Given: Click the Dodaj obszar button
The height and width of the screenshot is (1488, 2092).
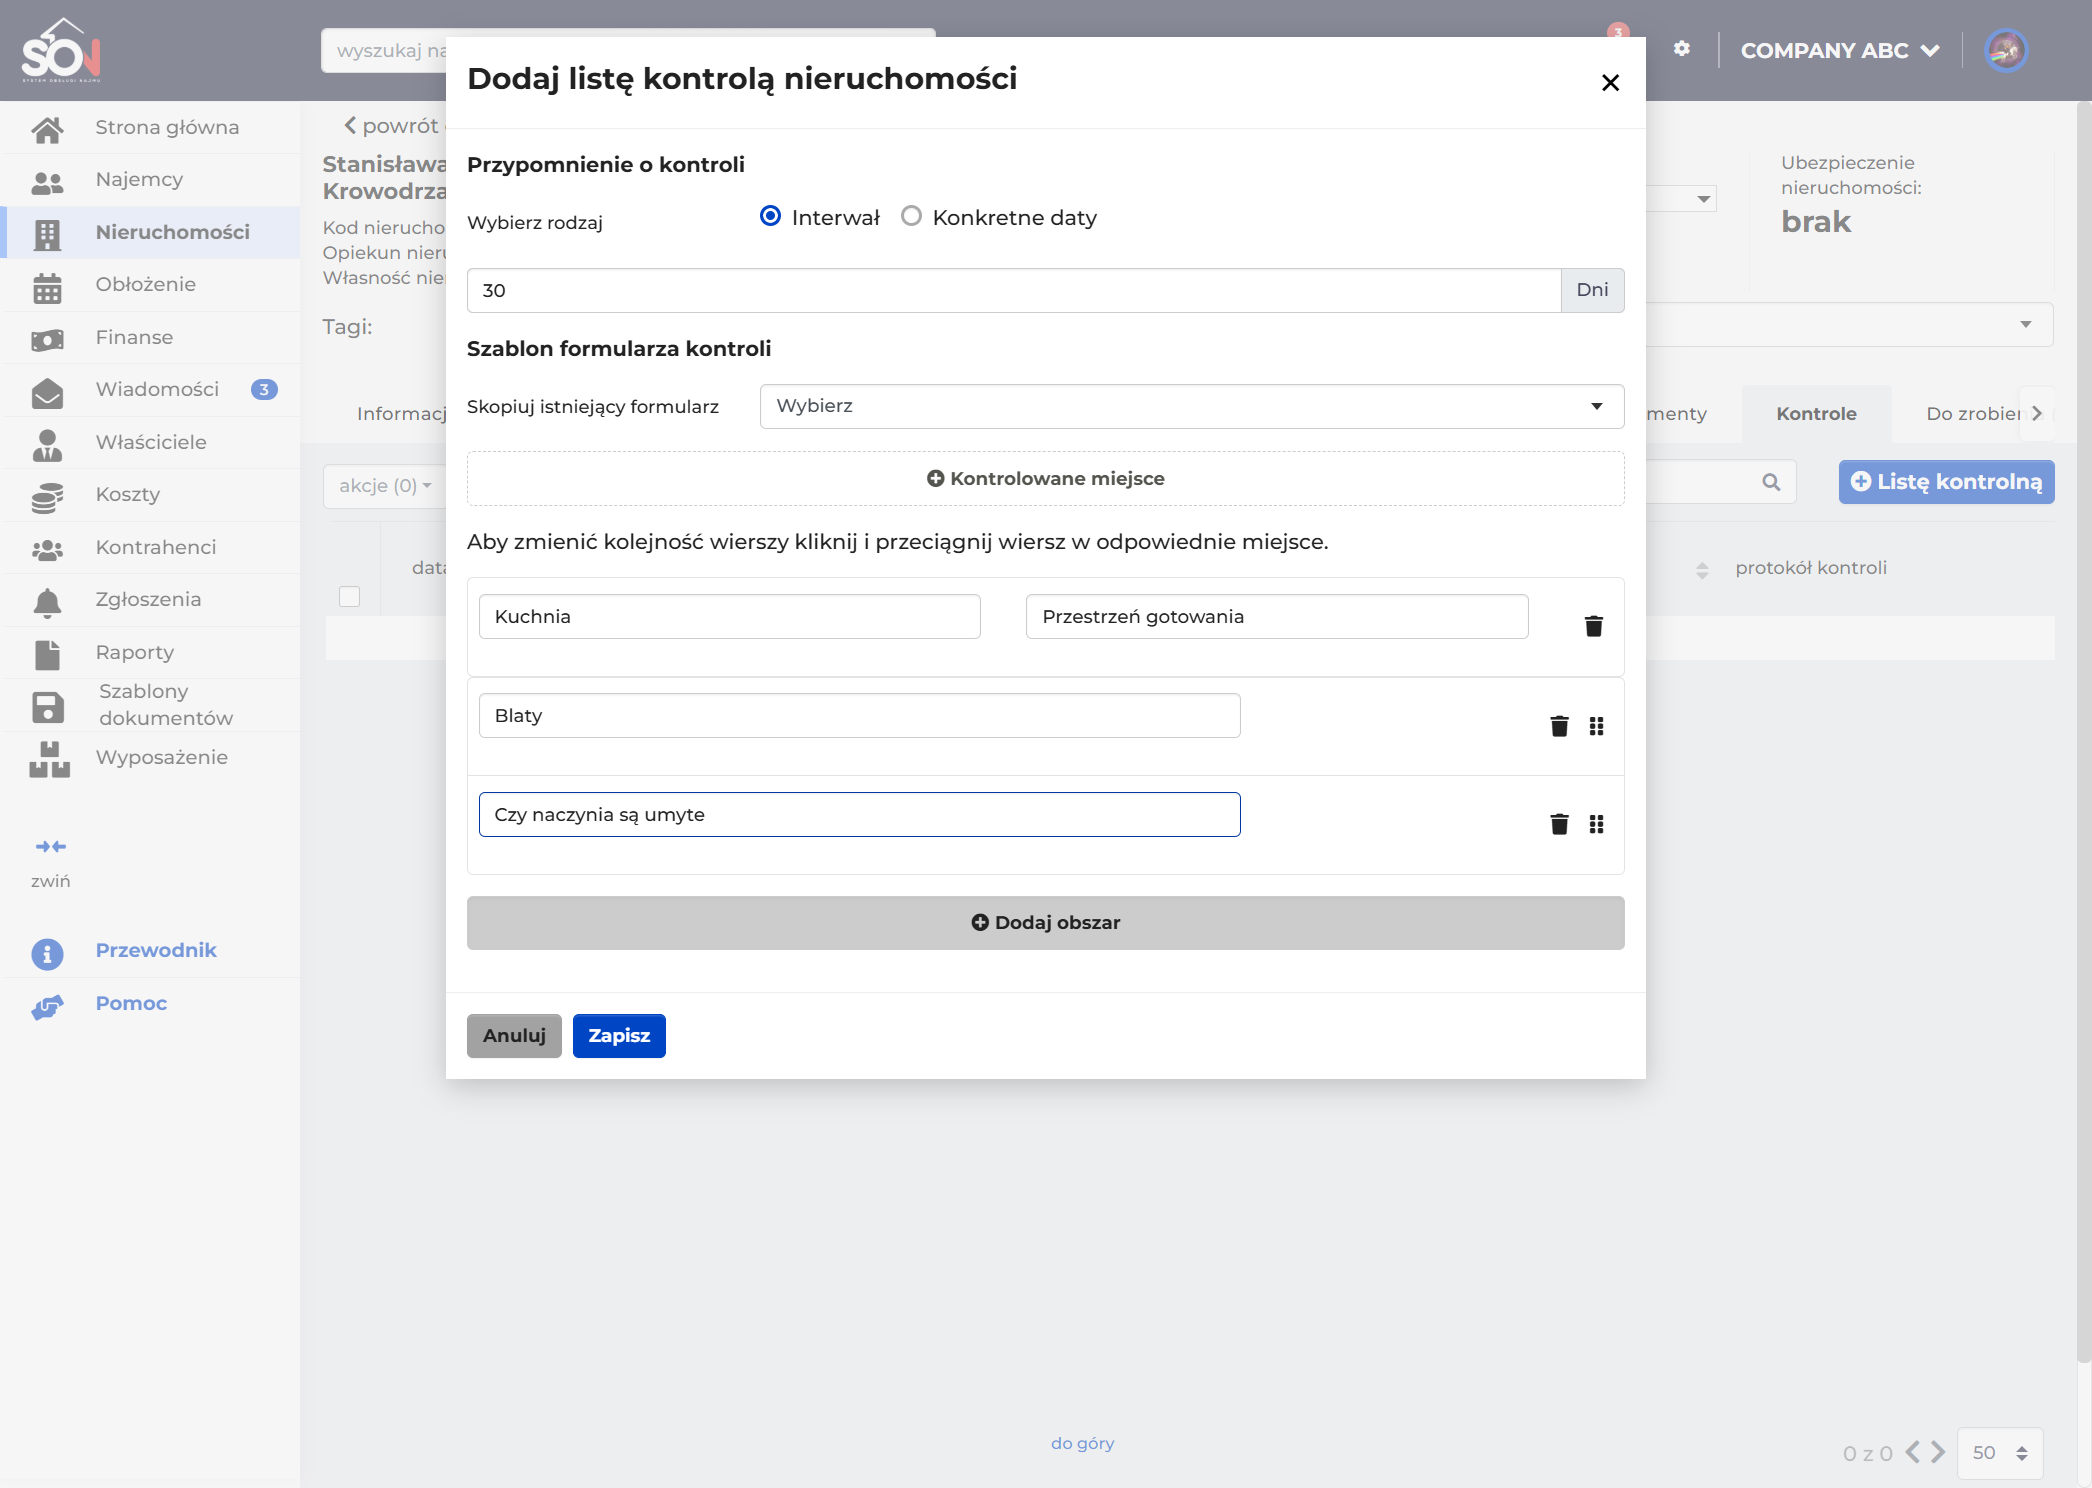Looking at the screenshot, I should [1045, 923].
